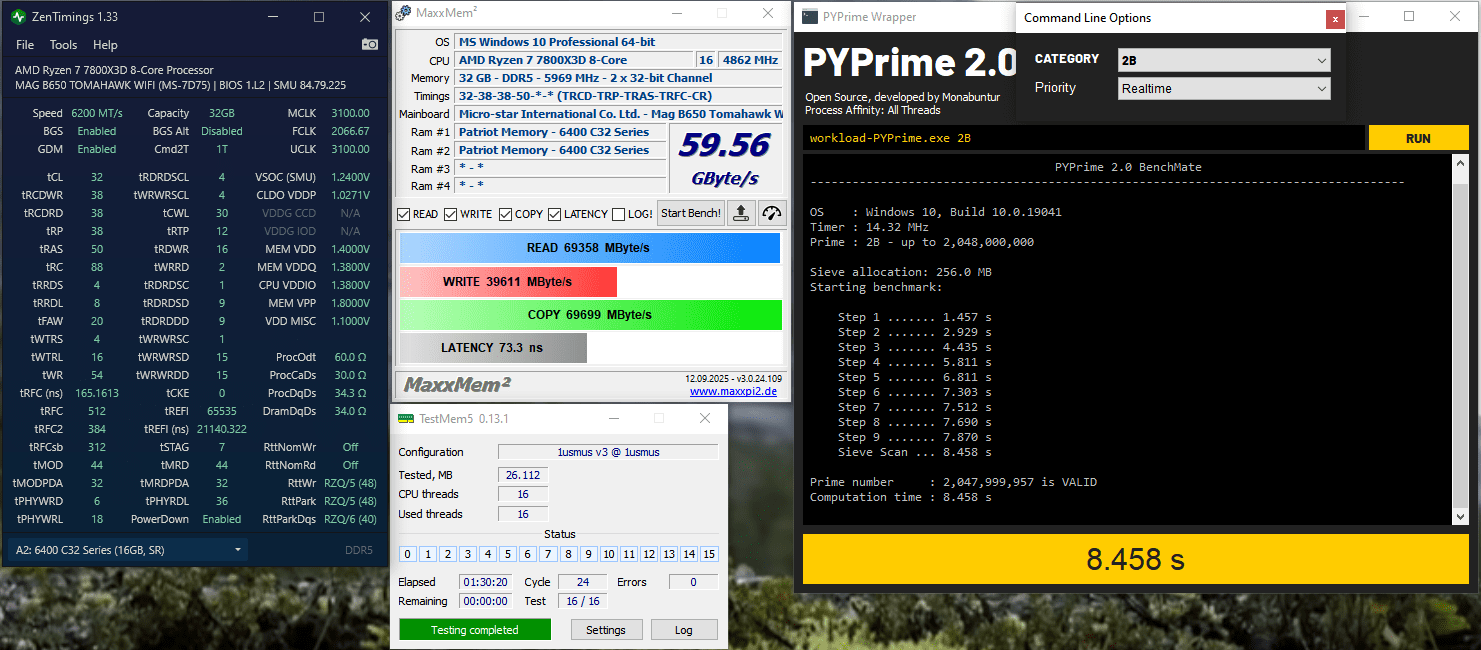The width and height of the screenshot is (1481, 650).
Task: Minimize the MaxxMem window
Action: [x=677, y=13]
